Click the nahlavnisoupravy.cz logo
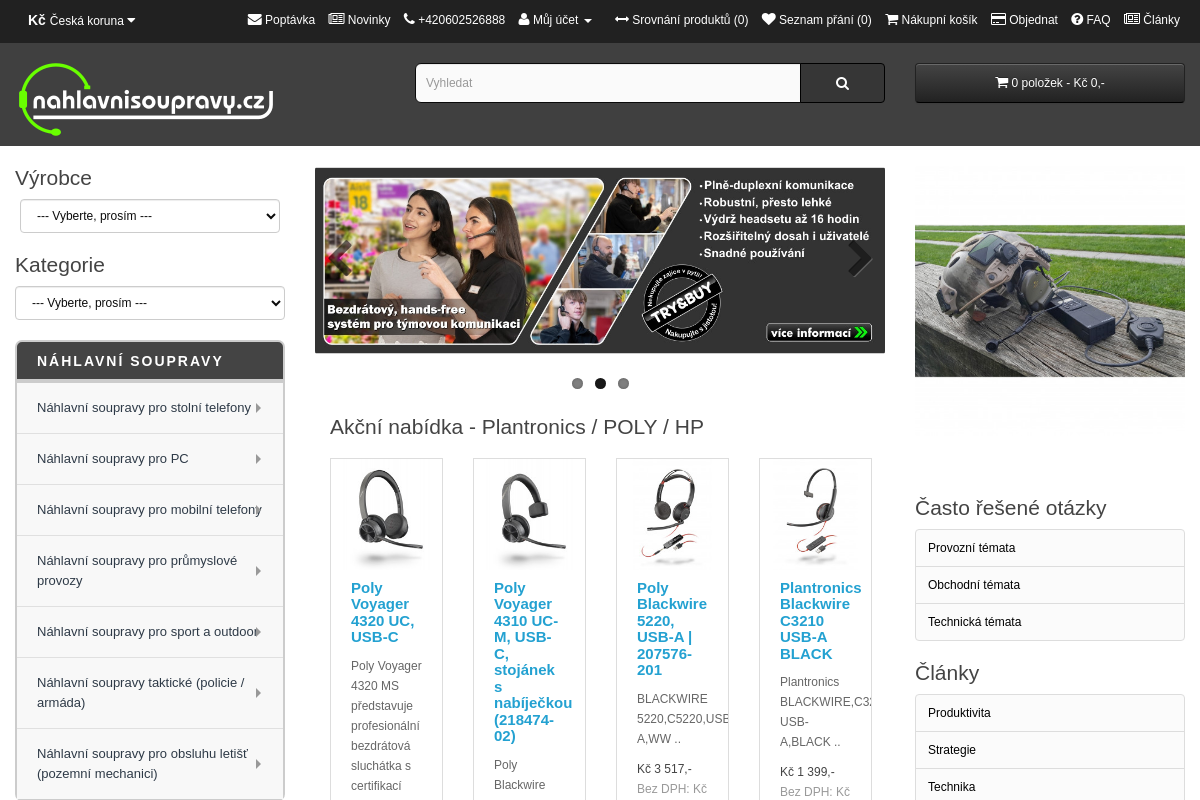This screenshot has width=1200, height=800. (x=146, y=98)
